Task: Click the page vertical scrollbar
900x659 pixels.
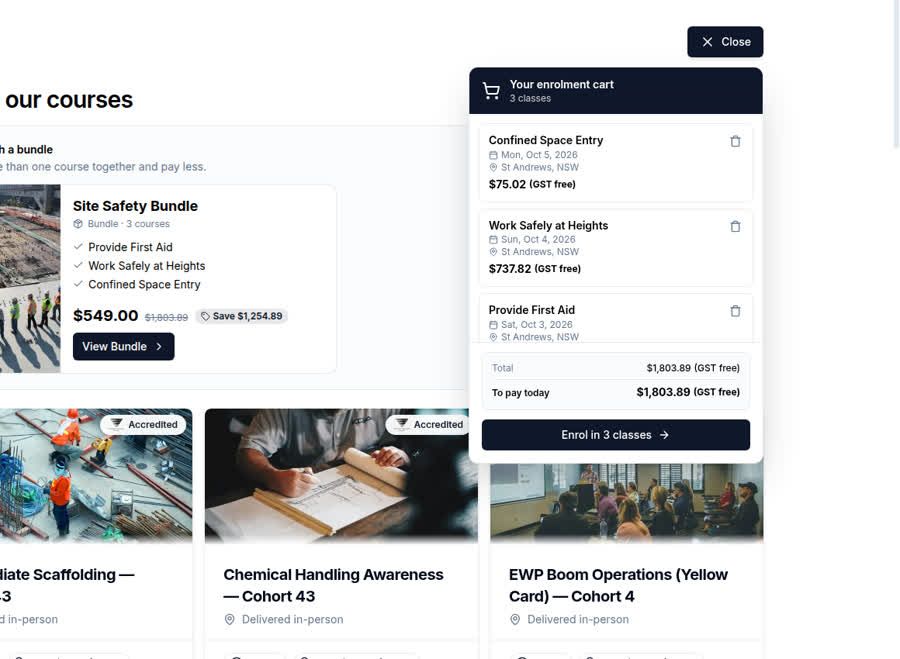Action: (x=896, y=75)
